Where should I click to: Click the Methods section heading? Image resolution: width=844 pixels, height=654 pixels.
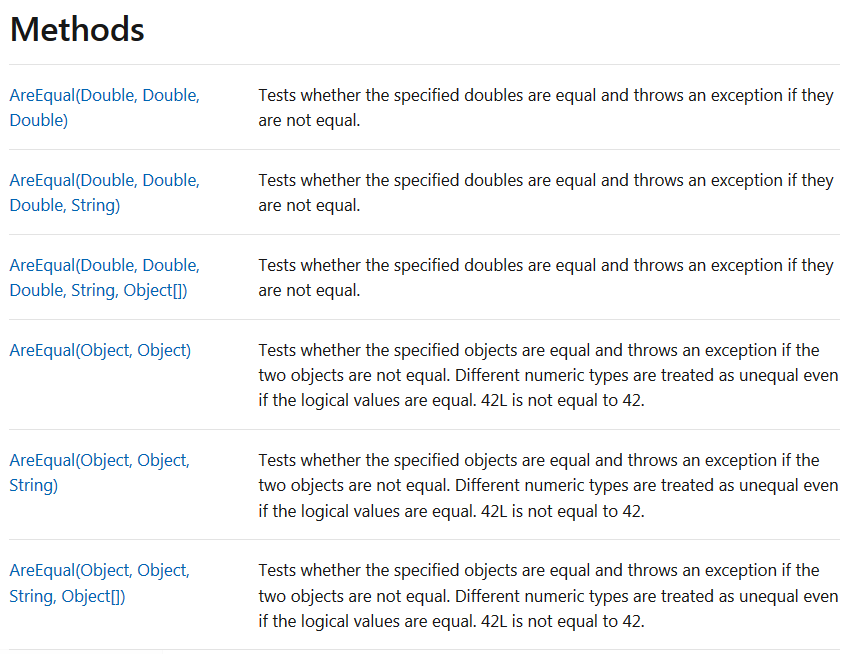(x=77, y=29)
